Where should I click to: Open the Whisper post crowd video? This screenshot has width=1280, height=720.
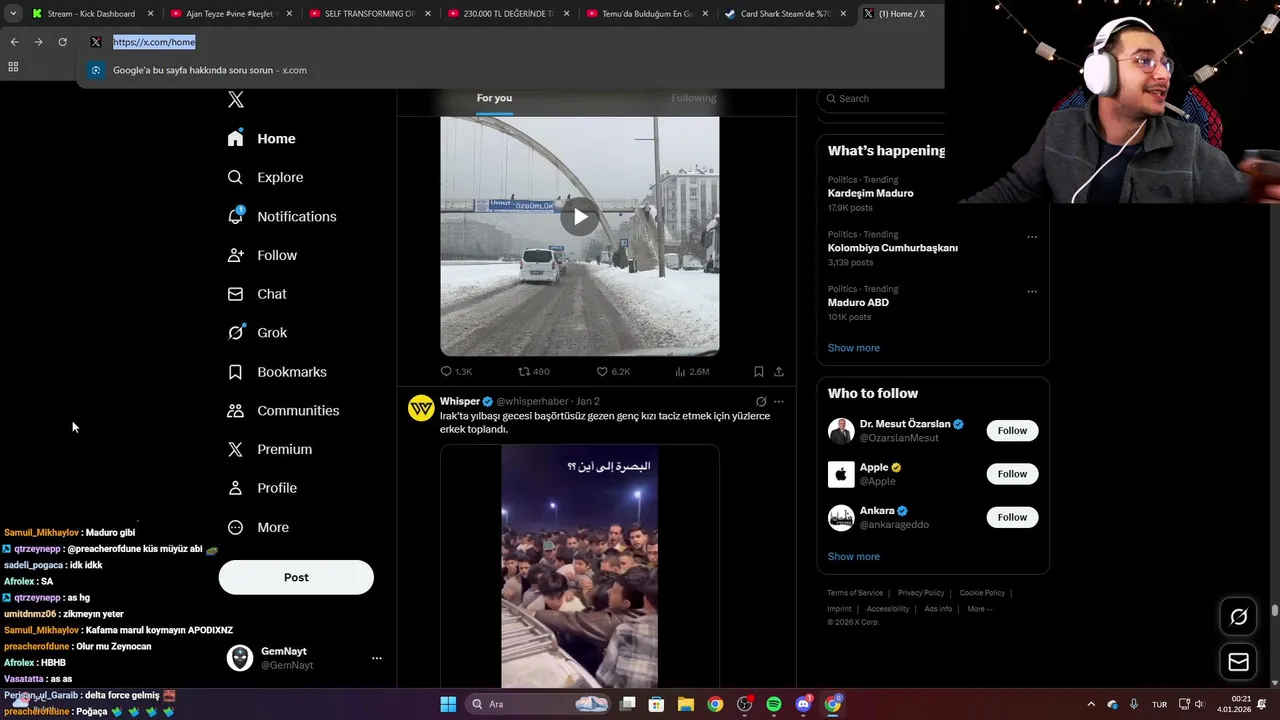pos(580,566)
